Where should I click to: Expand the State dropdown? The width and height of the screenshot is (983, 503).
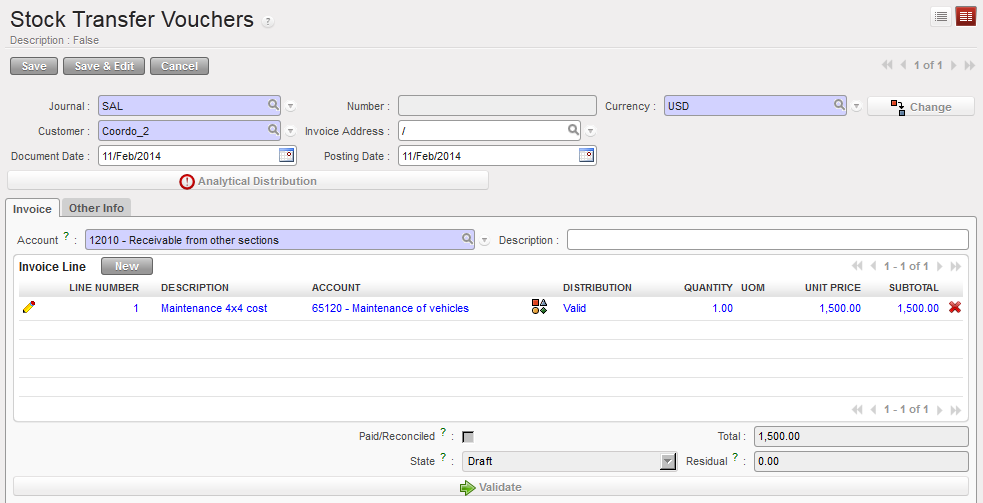[668, 461]
